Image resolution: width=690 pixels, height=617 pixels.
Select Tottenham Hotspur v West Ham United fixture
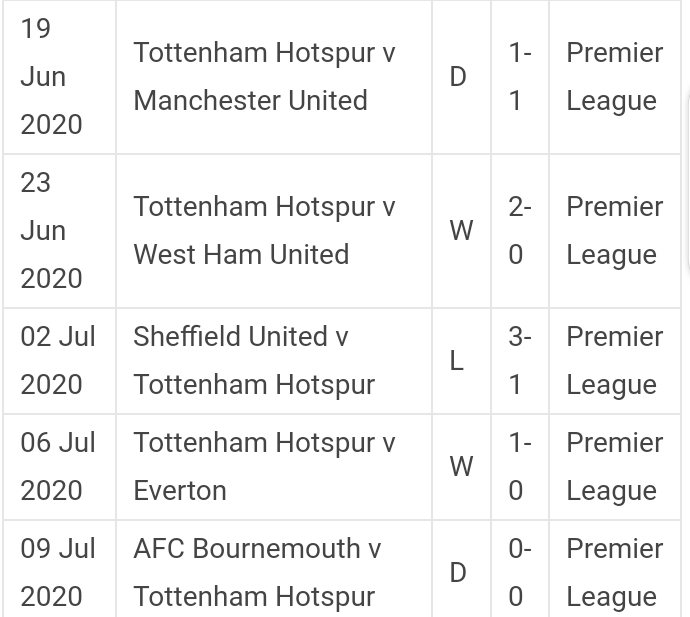coord(274,231)
